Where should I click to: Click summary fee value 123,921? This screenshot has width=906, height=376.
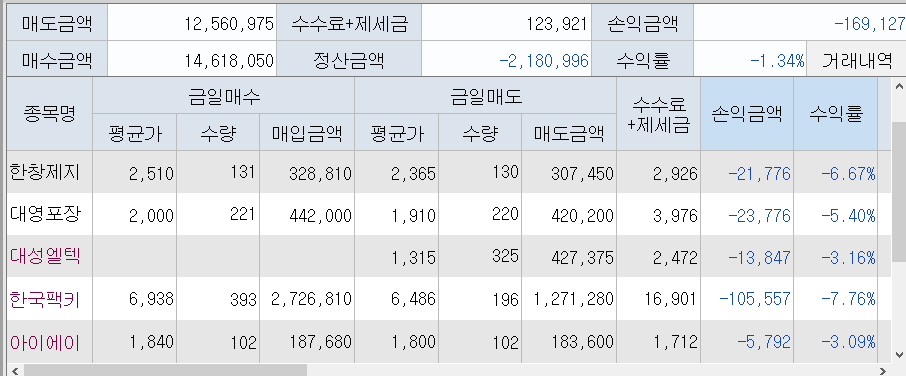point(557,24)
